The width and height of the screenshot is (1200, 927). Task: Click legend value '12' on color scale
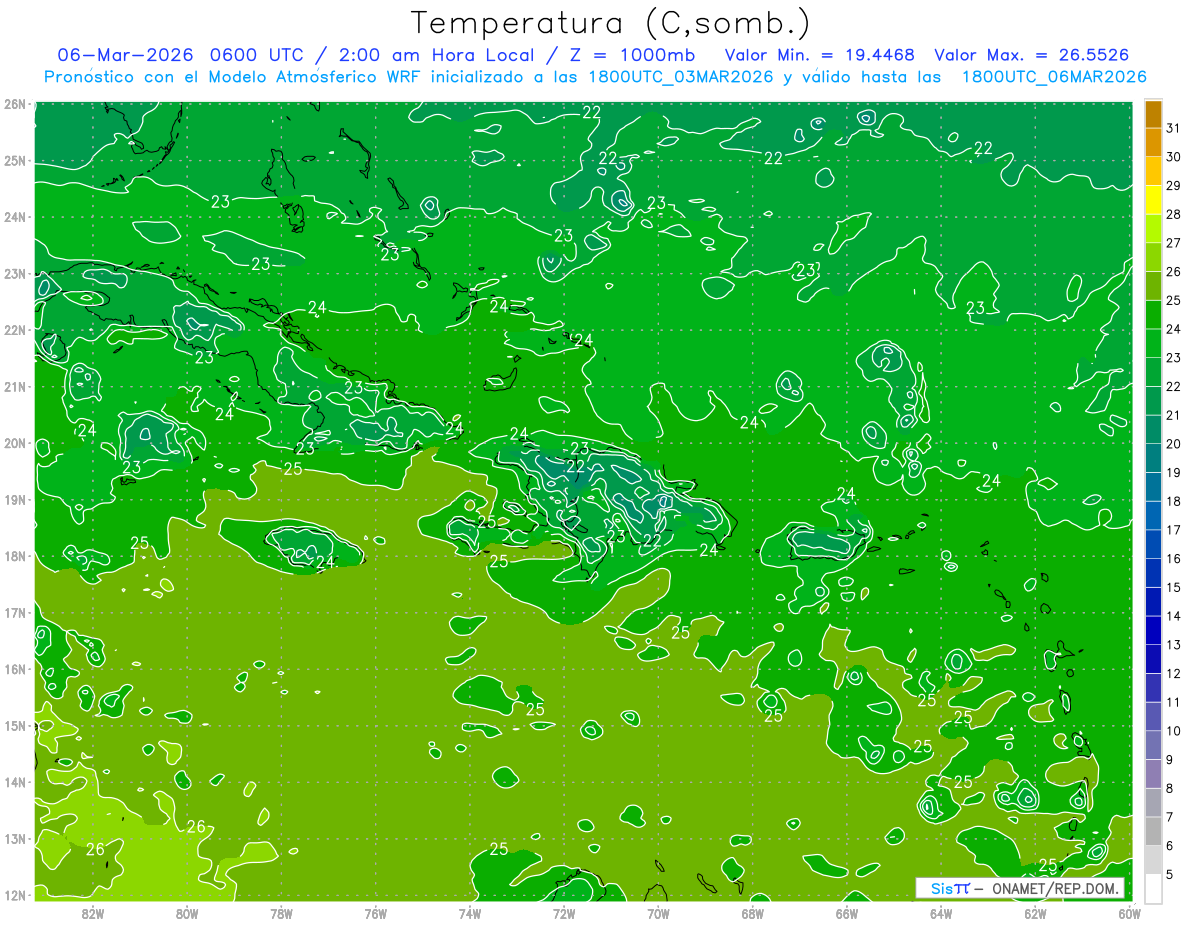pos(1173,673)
